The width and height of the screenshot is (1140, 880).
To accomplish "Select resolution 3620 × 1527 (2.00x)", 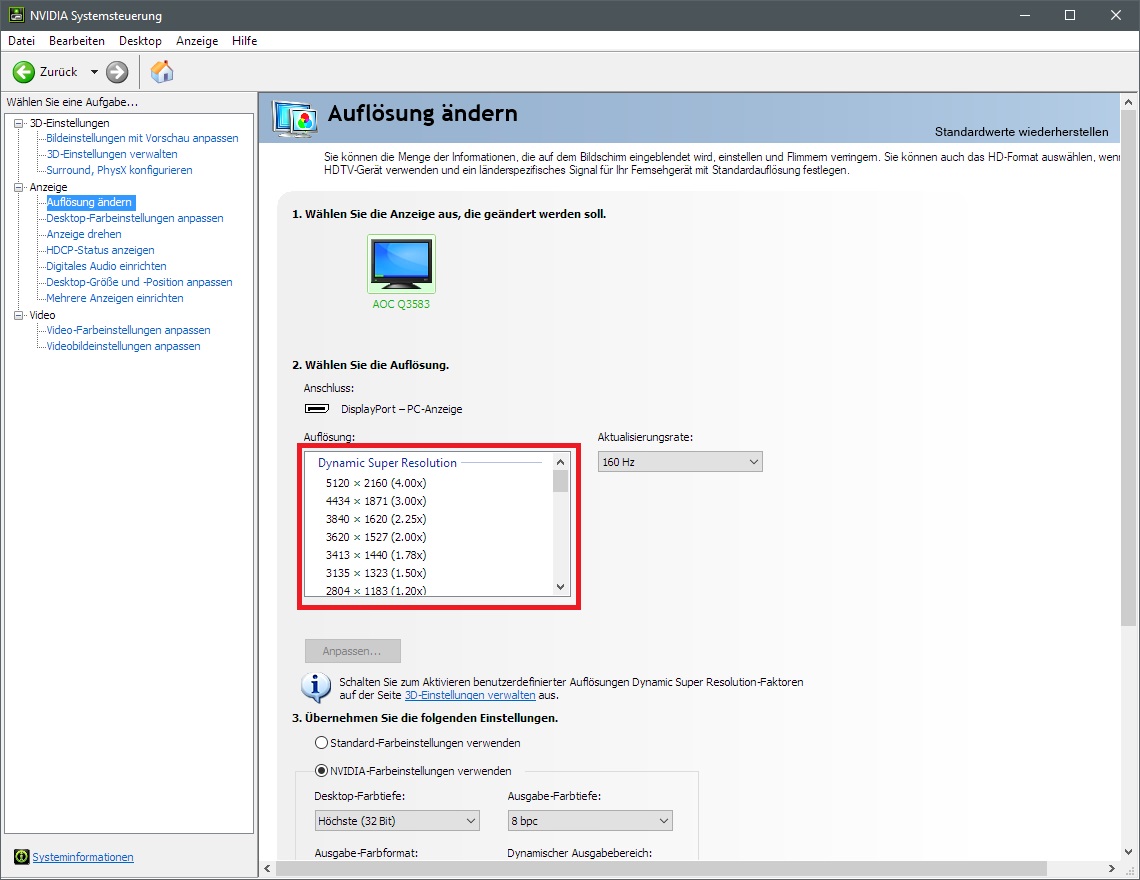I will [x=376, y=537].
